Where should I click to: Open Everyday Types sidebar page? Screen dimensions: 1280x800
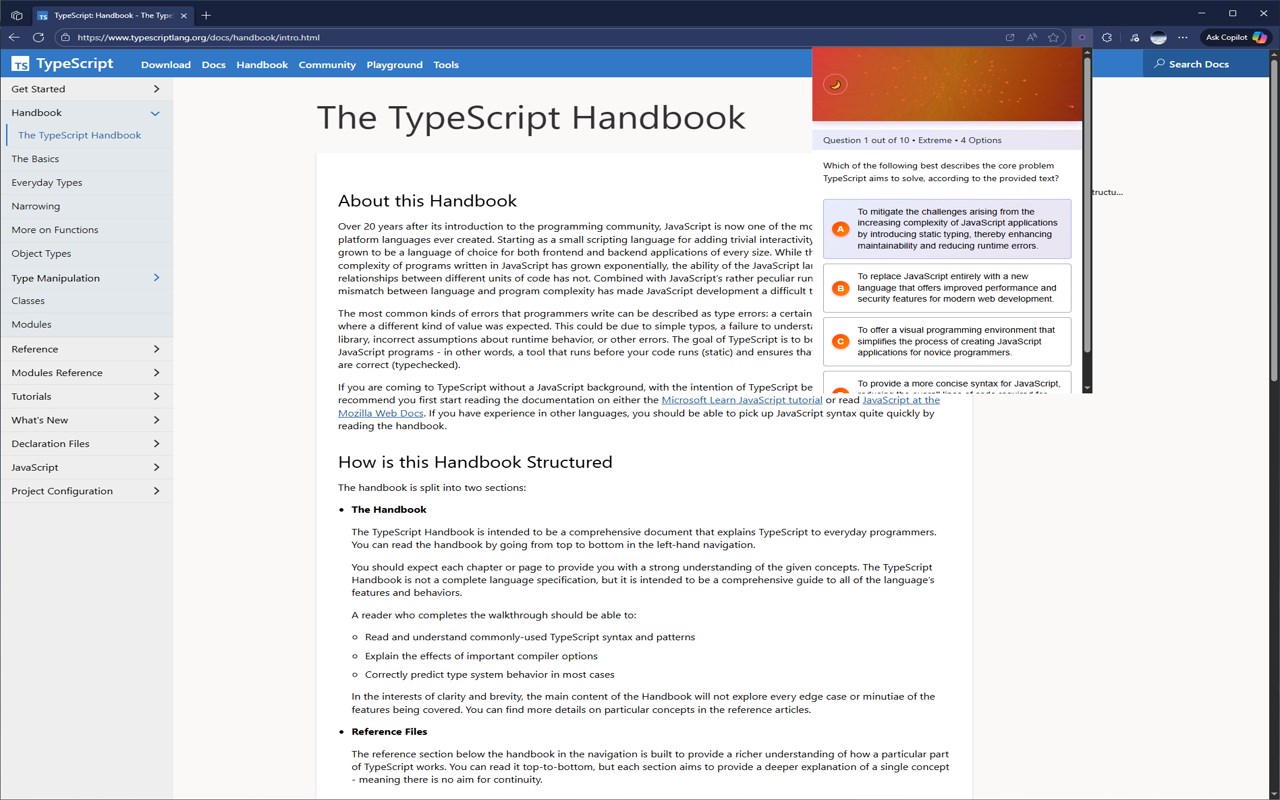click(47, 183)
